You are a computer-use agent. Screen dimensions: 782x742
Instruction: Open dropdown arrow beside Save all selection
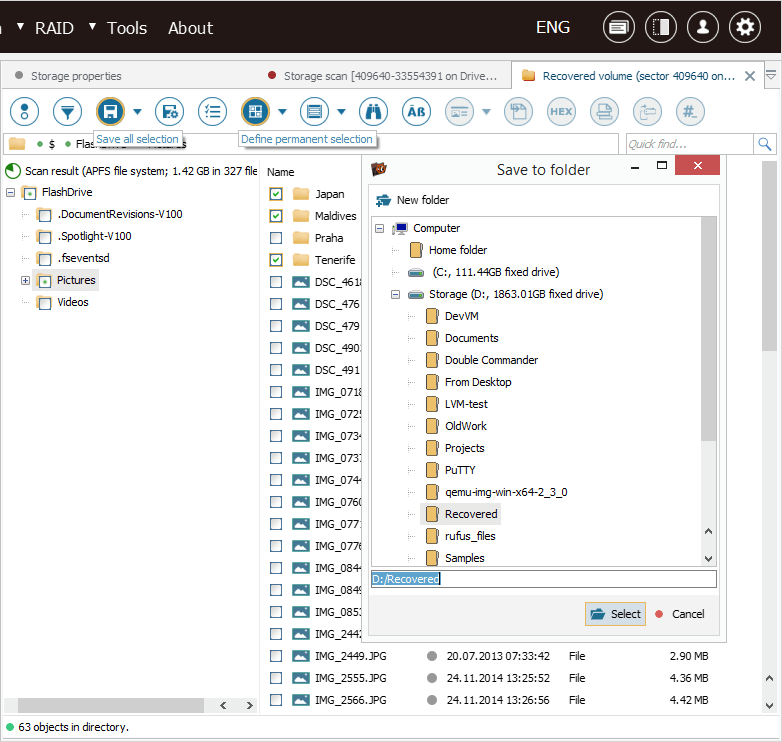137,111
